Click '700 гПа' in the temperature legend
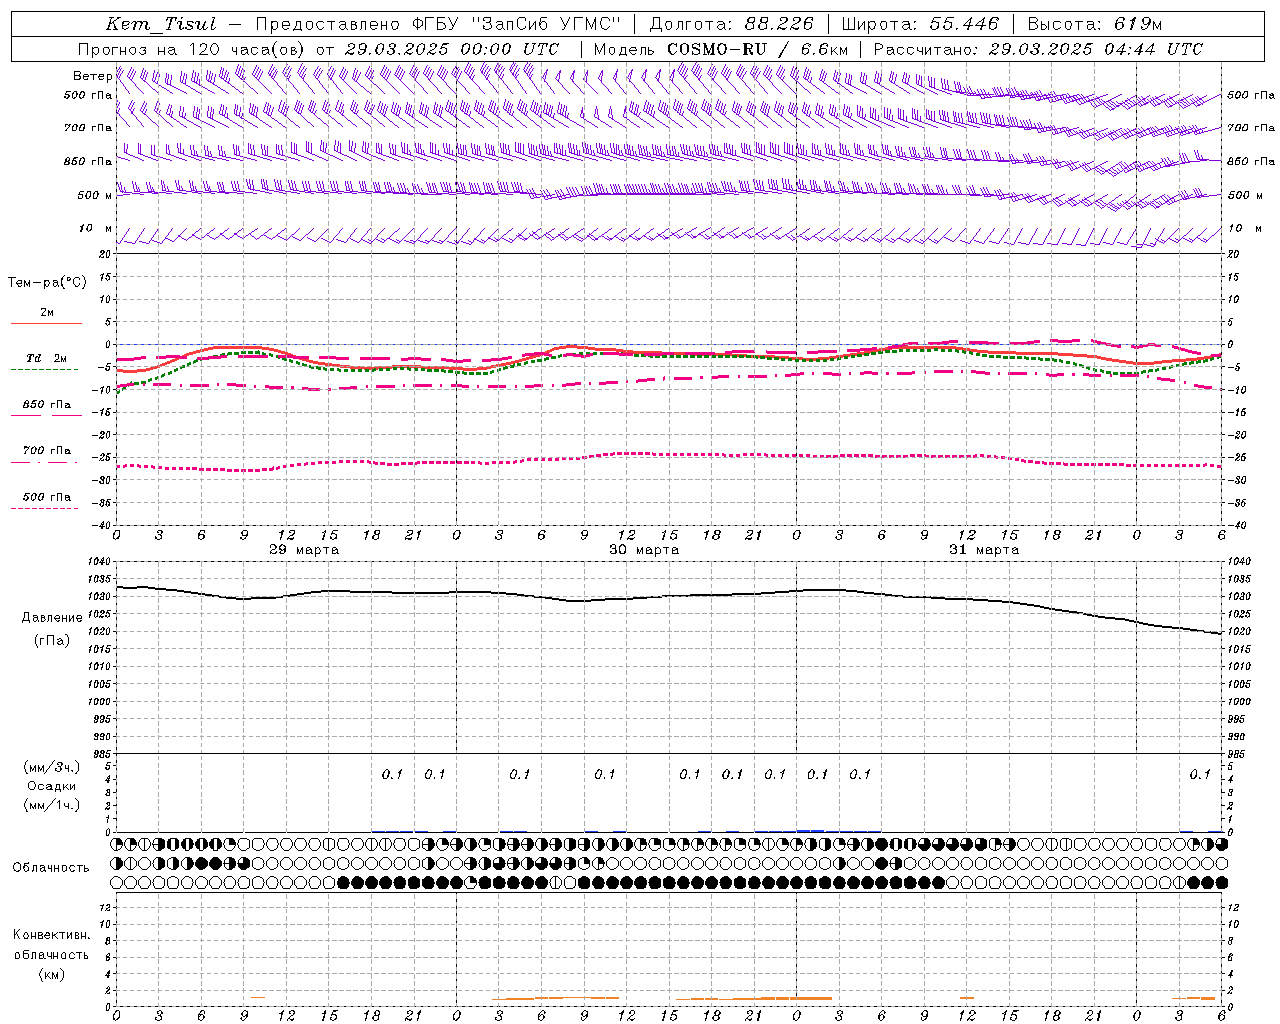This screenshot has width=1280, height=1024. (47, 451)
